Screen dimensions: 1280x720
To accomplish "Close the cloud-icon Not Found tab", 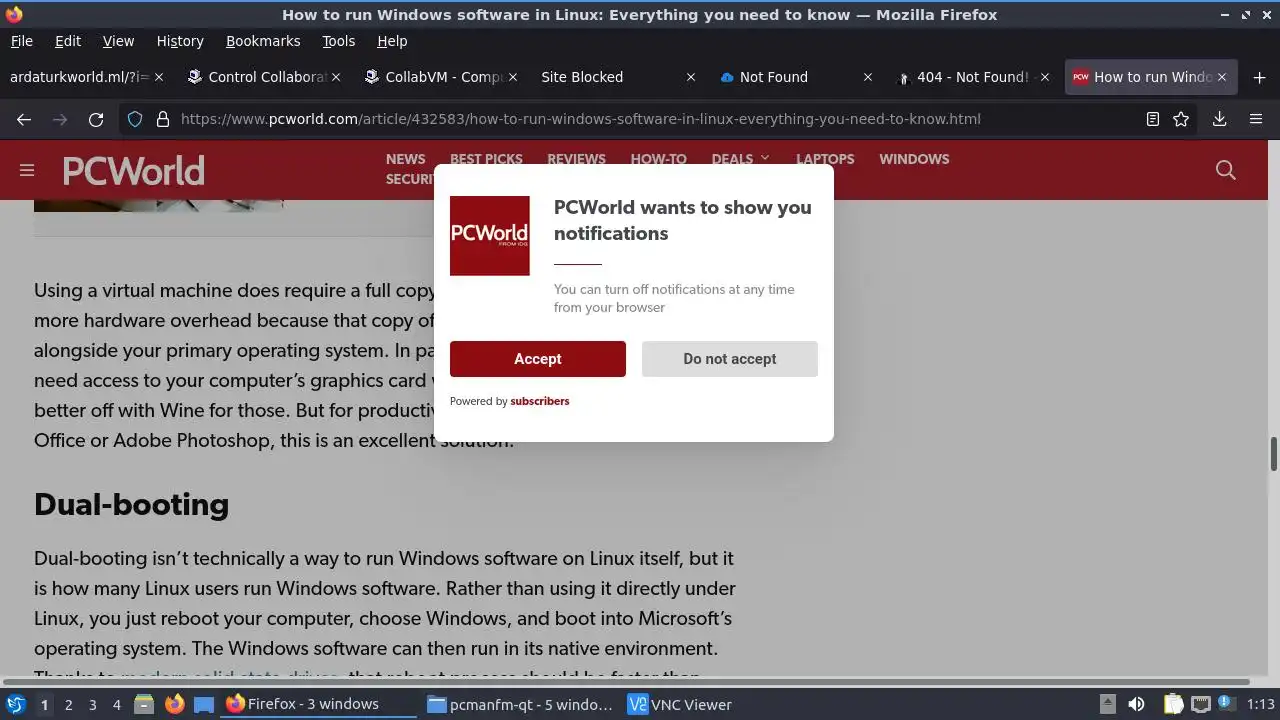I will (x=868, y=77).
